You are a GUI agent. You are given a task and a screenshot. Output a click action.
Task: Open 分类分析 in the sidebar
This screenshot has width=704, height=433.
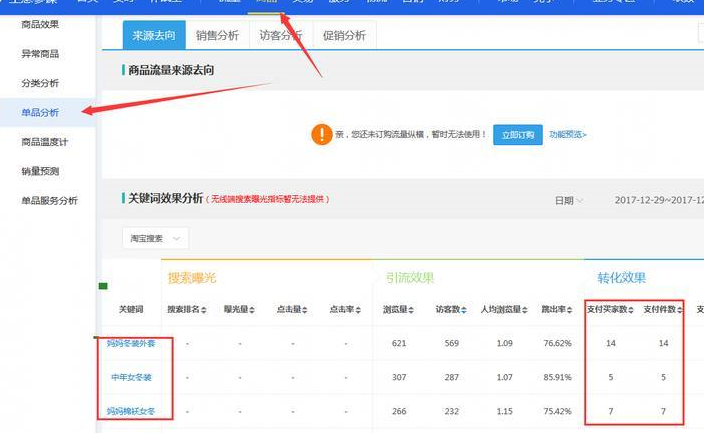click(40, 83)
